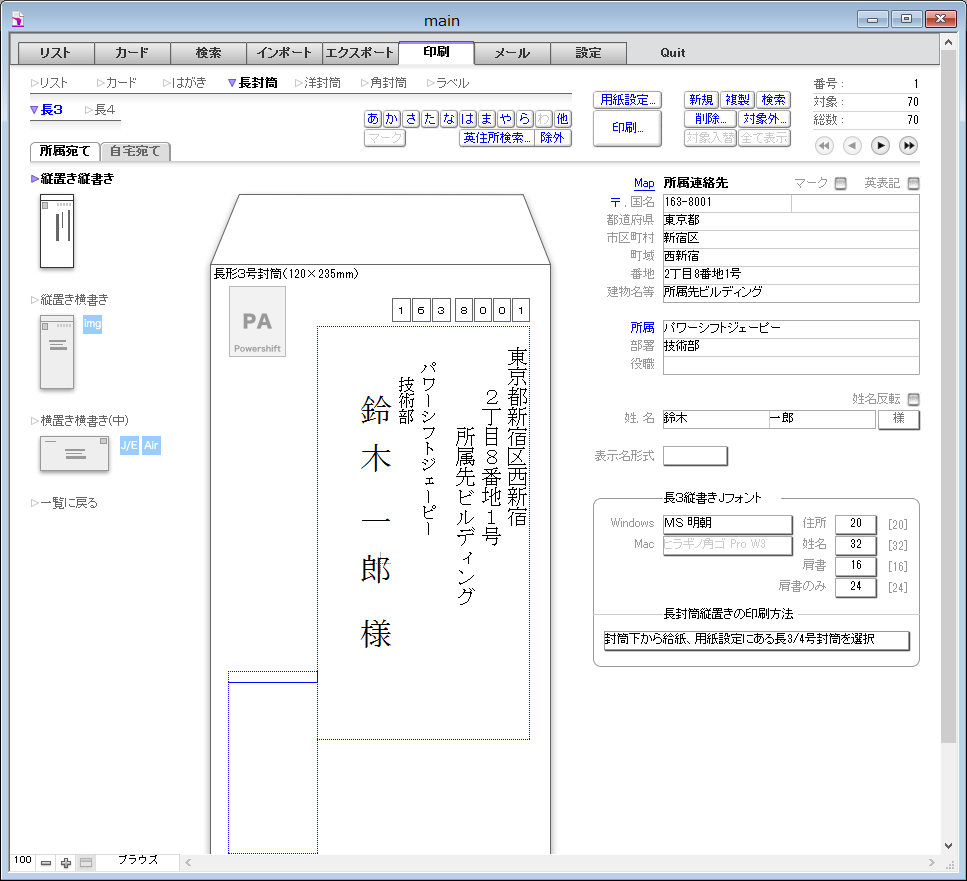This screenshot has height=881, width=967.
Task: Zoom in with the plus icon
Action: 66,862
